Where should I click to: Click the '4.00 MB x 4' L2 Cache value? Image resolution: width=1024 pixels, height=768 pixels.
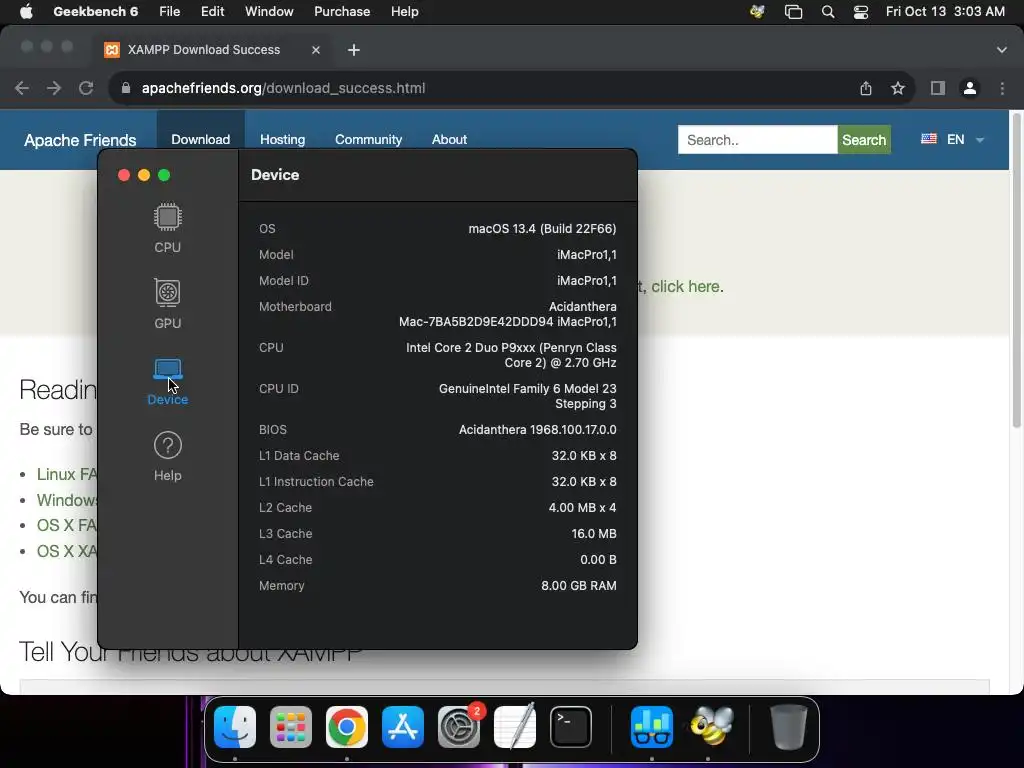tap(583, 507)
